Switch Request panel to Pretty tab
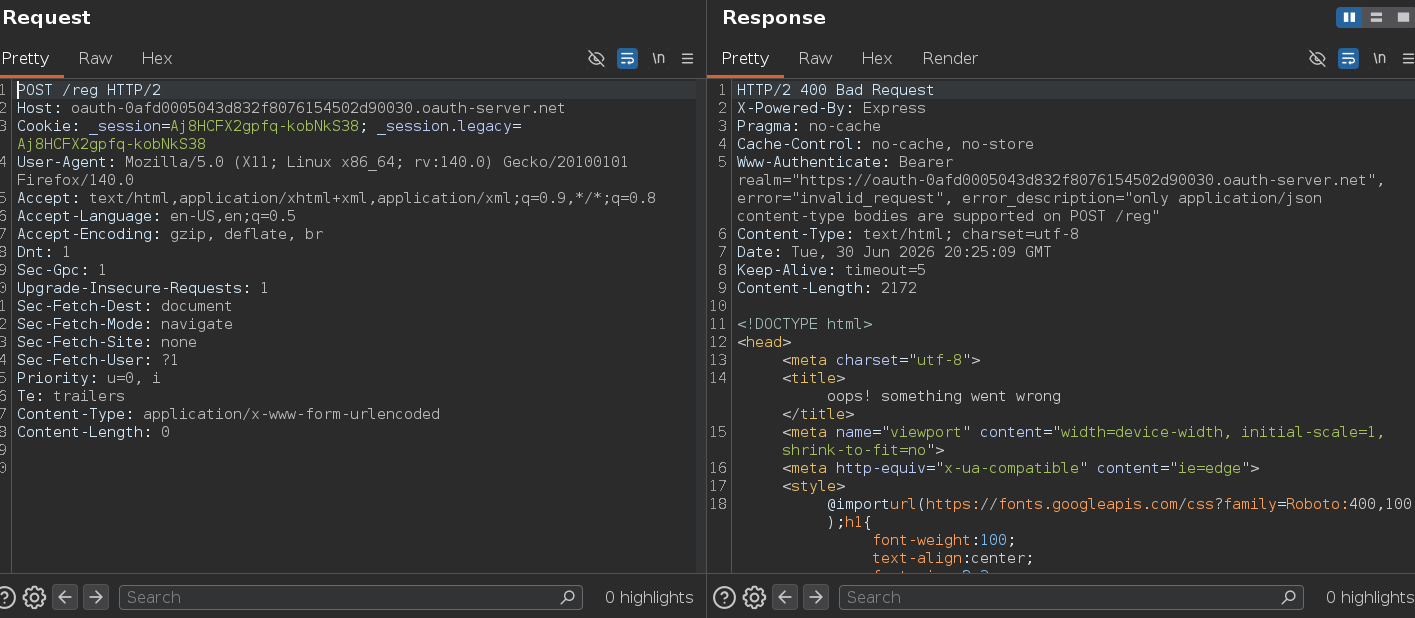Screen dimensions: 1415x618 click(x=25, y=58)
